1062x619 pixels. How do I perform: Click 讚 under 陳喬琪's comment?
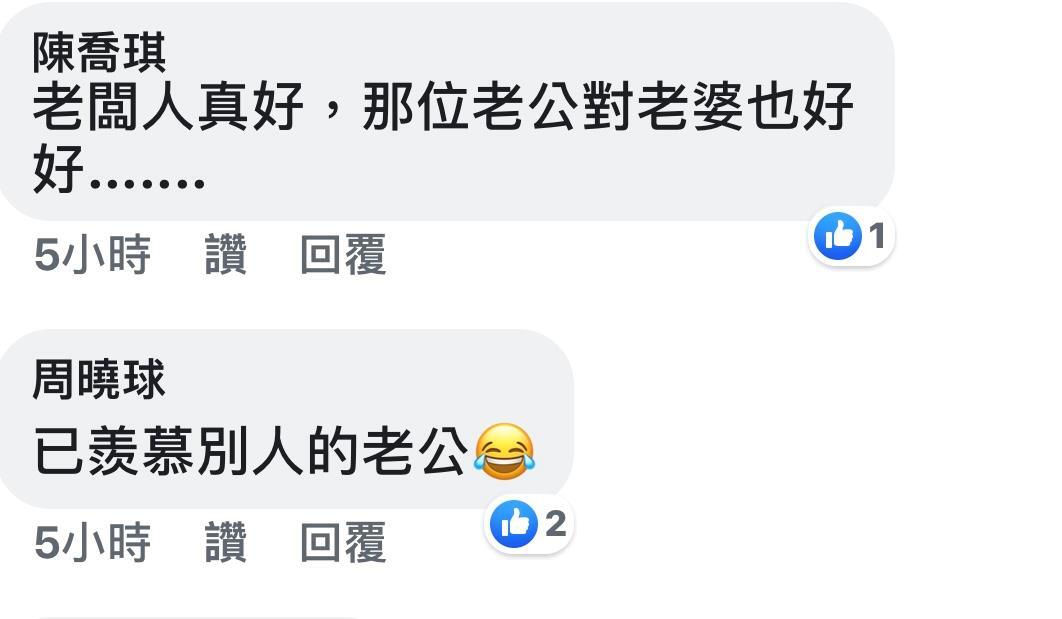226,255
